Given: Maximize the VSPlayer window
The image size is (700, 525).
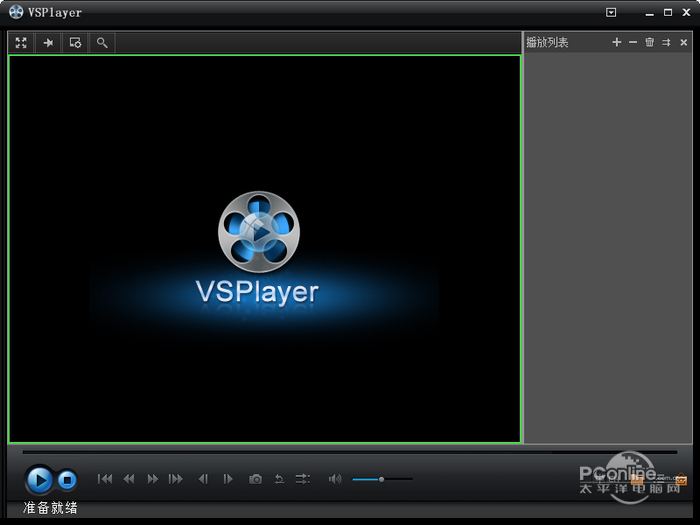Looking at the screenshot, I should (668, 12).
